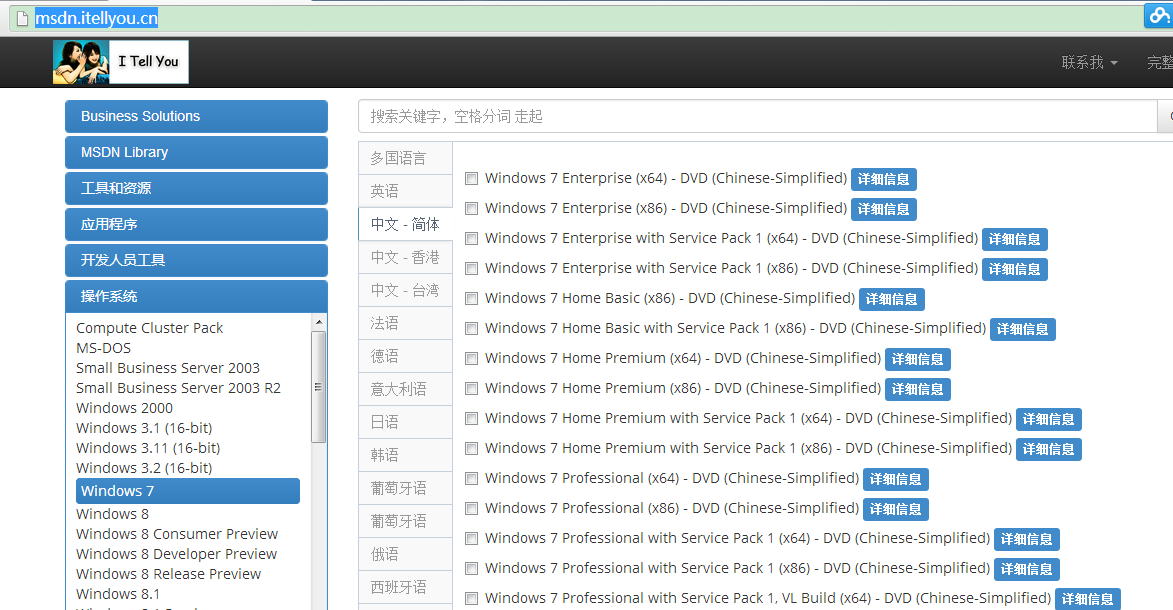Screen dimensions: 1173x610
Task: Open 详细信息 for Windows 7 Home Basic (x86)
Action: (x=892, y=299)
